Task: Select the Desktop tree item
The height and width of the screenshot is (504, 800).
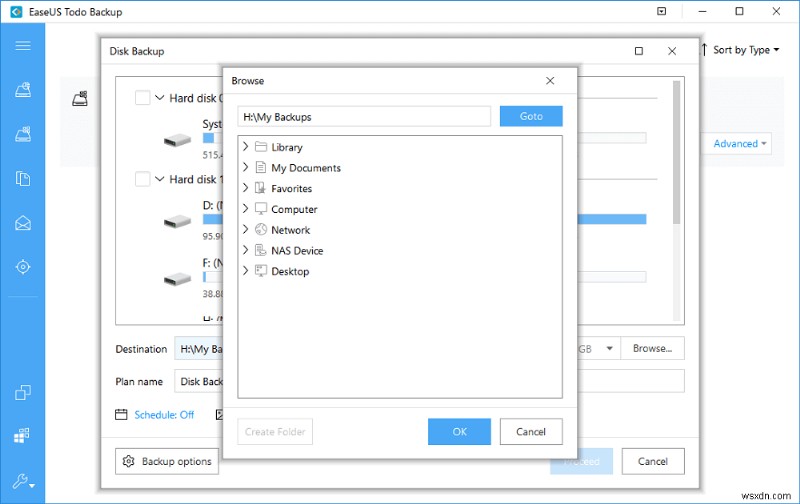Action: click(290, 271)
